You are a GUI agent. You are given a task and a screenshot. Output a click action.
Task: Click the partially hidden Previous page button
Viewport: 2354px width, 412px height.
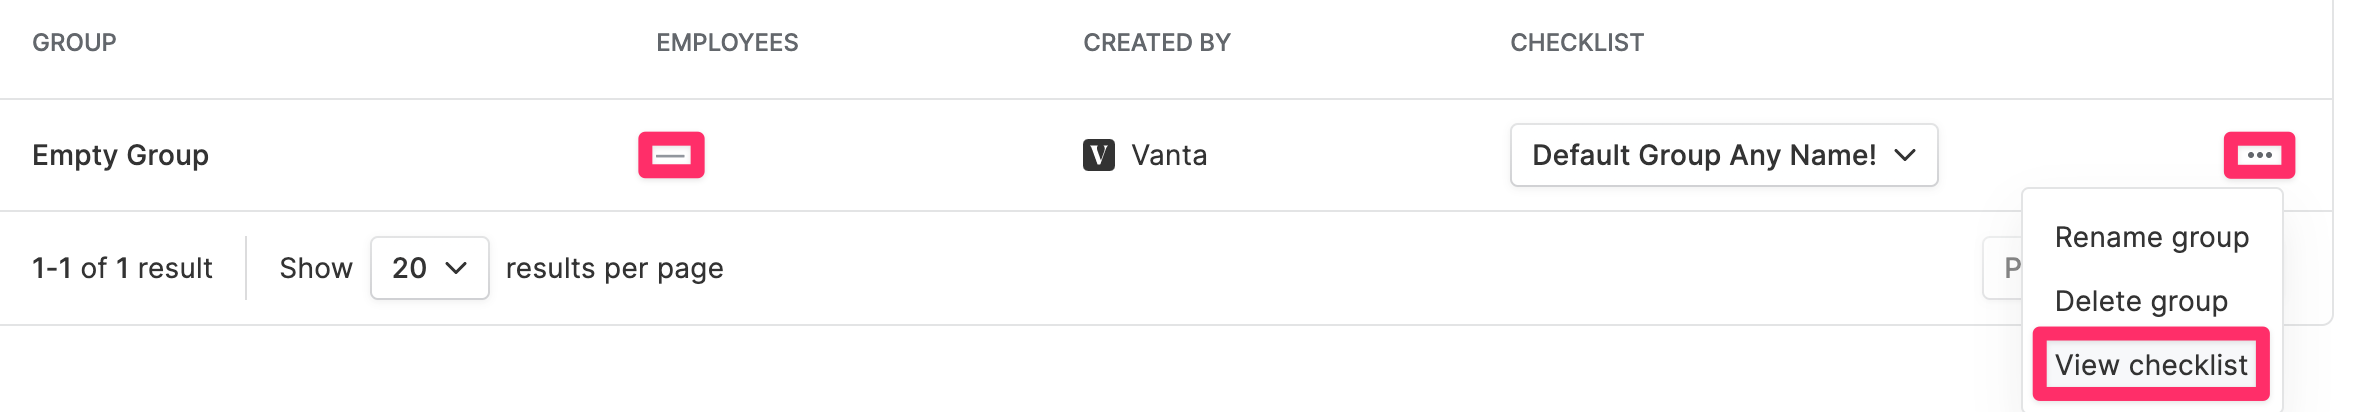[2003, 268]
